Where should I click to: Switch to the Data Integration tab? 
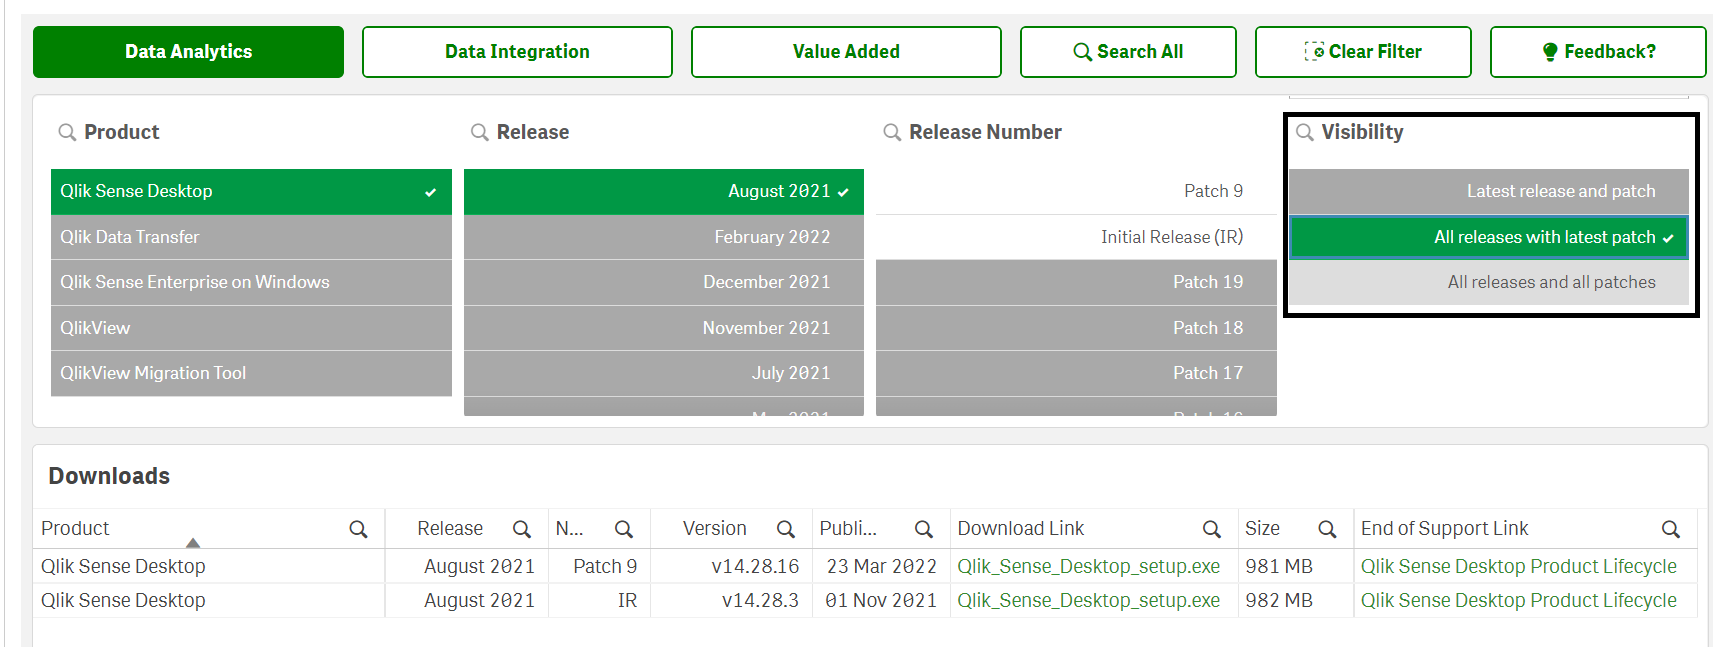coord(517,52)
